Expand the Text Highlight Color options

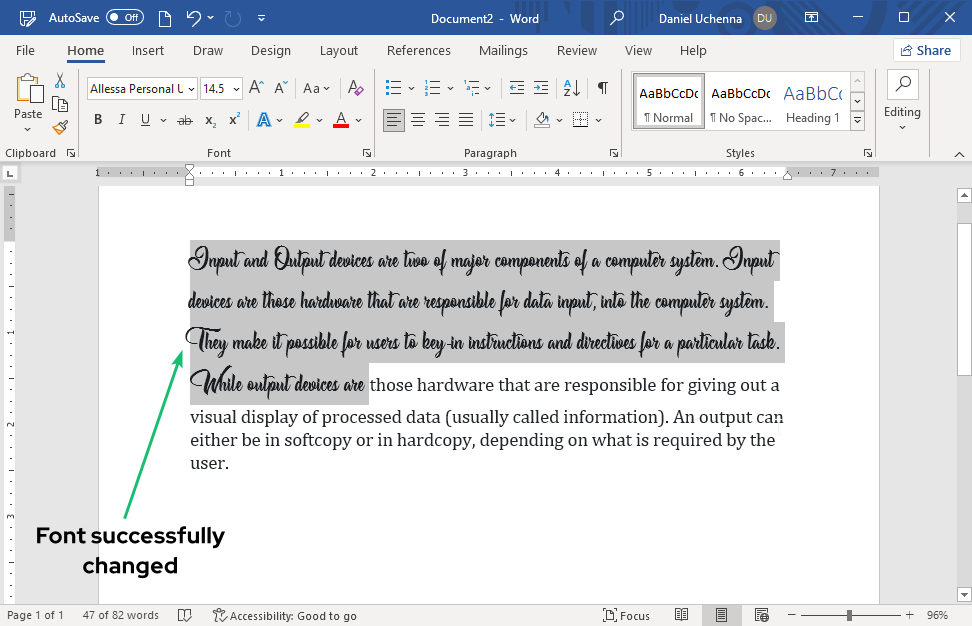point(317,119)
